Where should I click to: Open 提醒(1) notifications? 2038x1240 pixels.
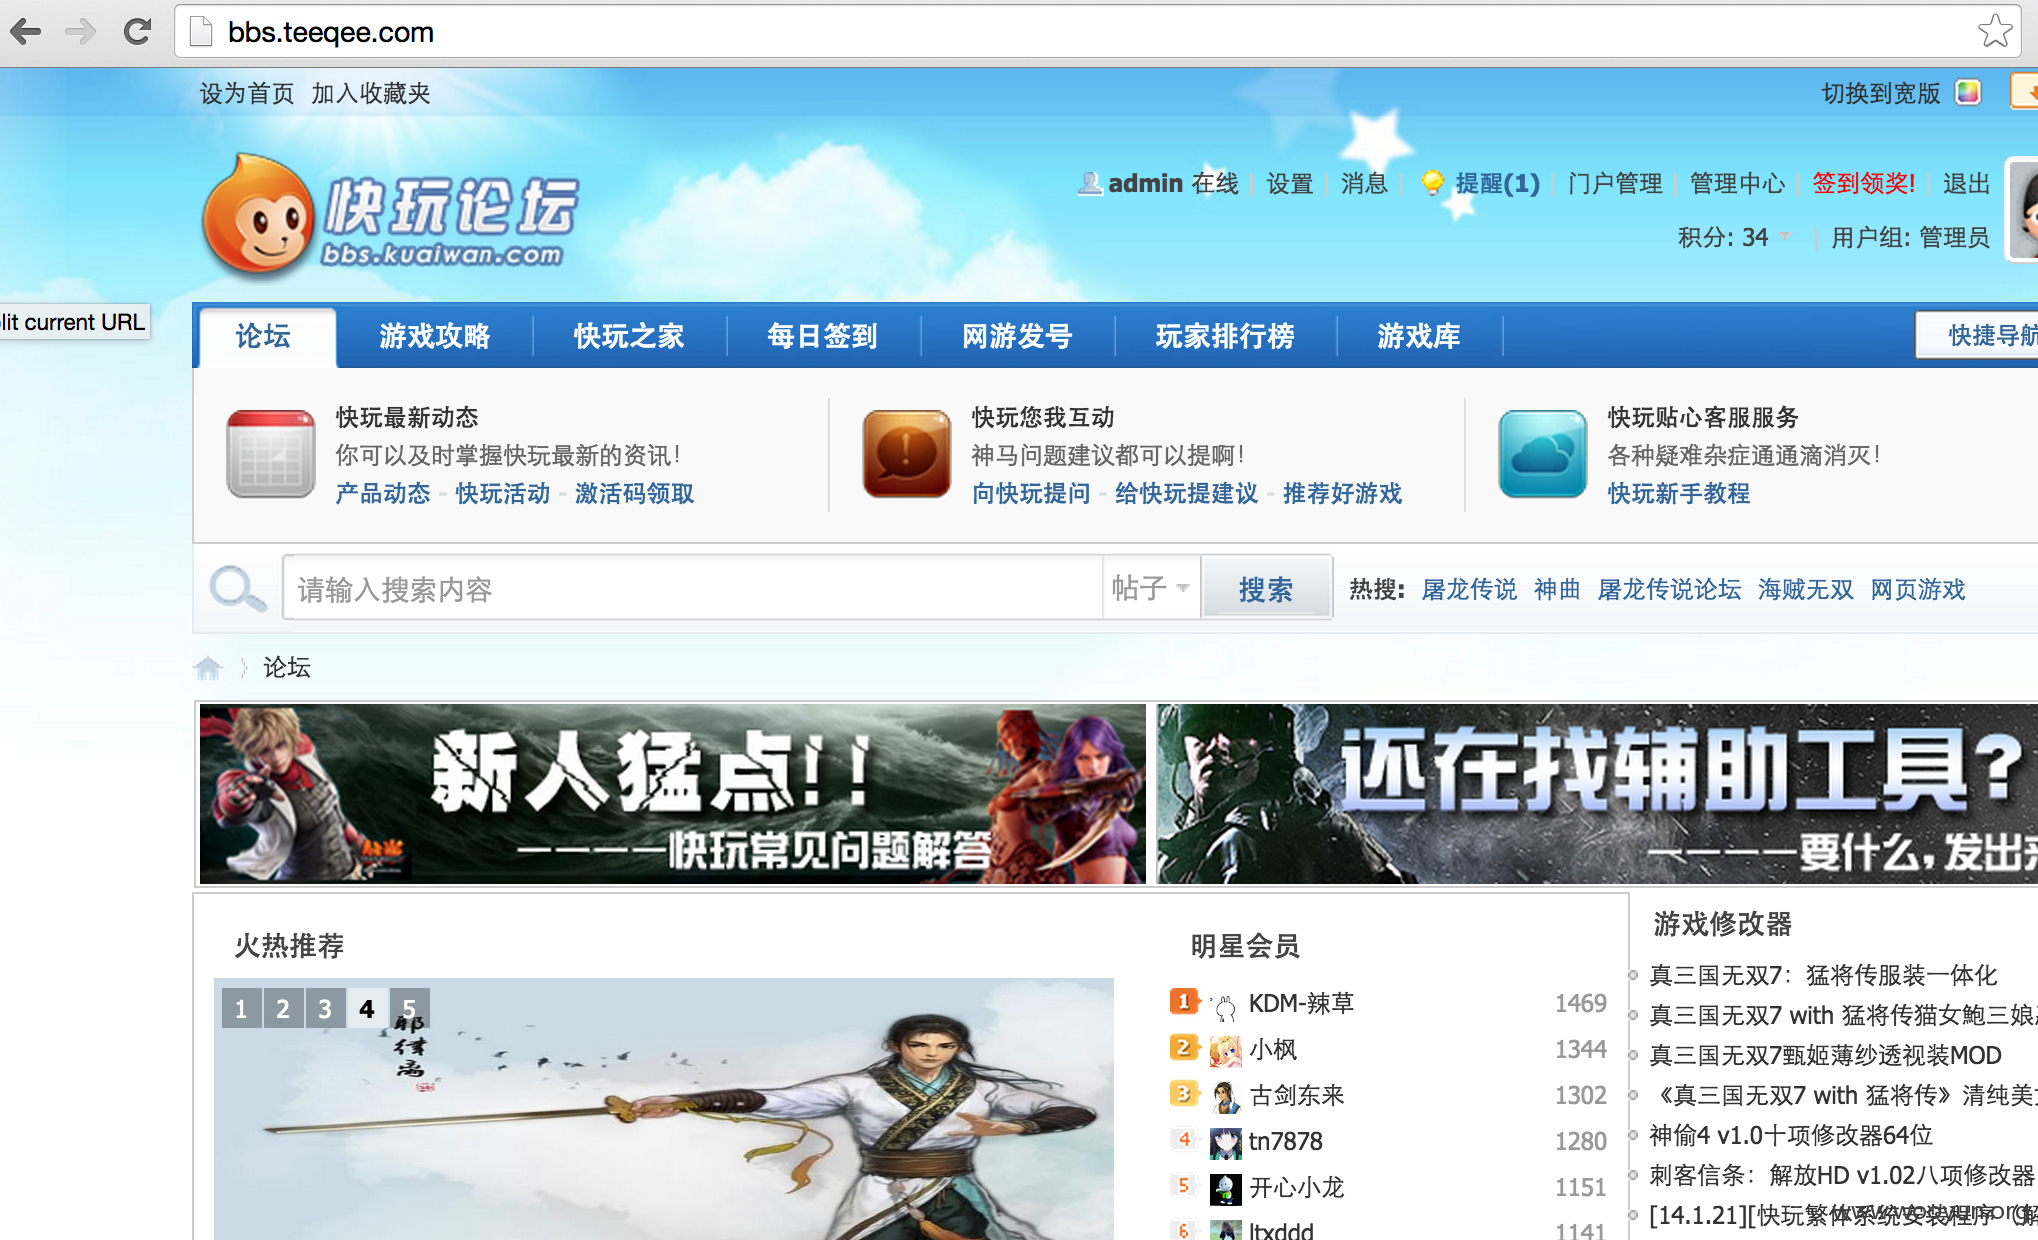[x=1497, y=183]
